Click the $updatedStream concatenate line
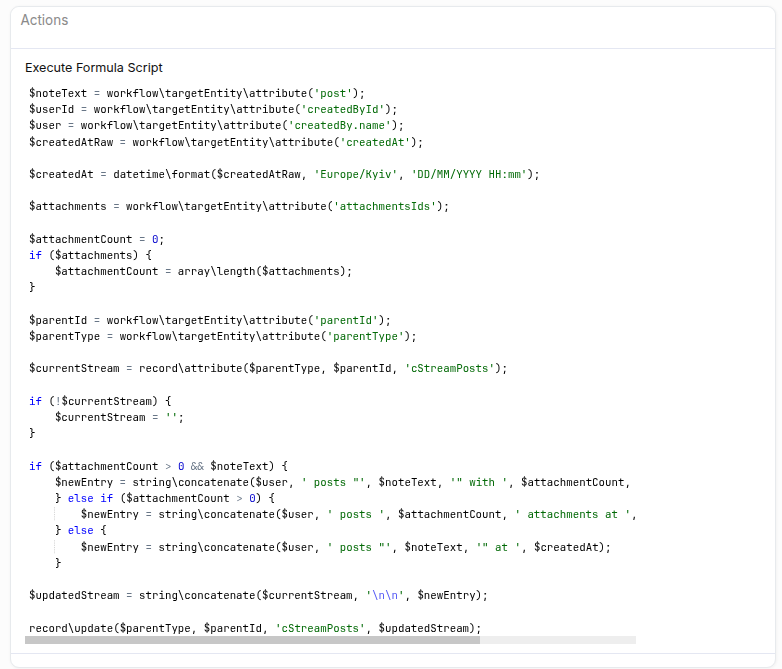 pos(258,595)
